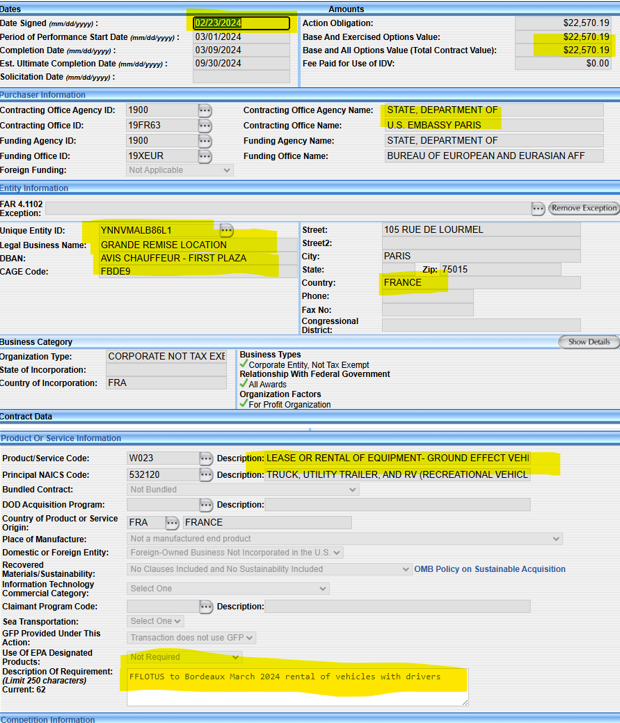
Task: Click Competition Information section header
Action: click(x=47, y=719)
